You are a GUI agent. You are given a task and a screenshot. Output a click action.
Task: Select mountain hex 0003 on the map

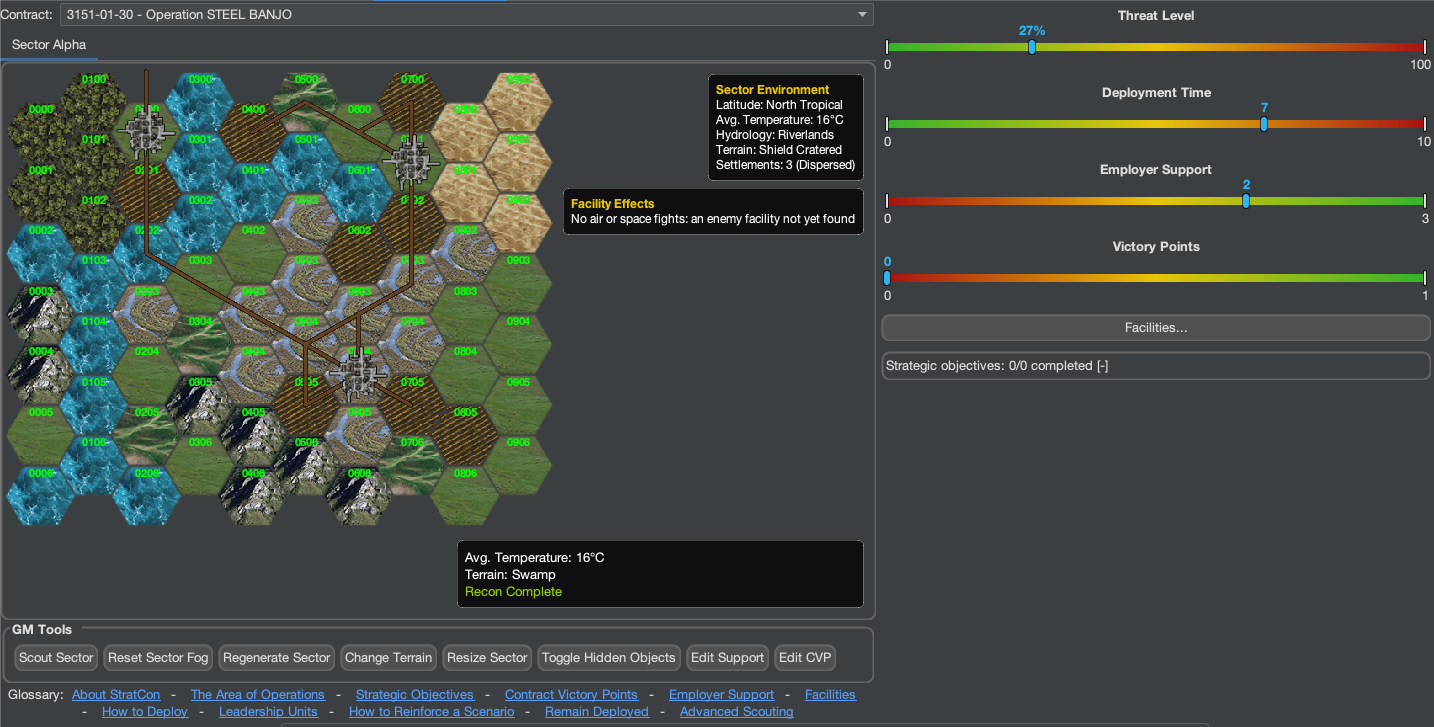(41, 313)
